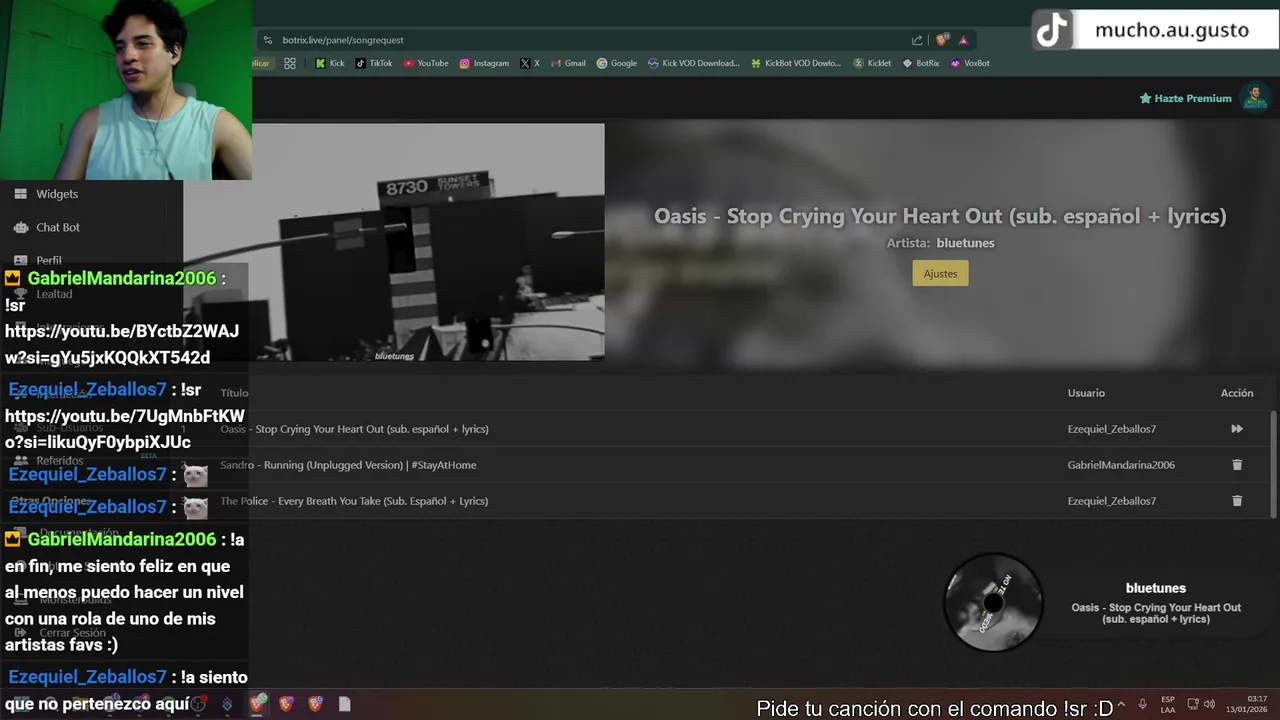Open Widgets in the sidebar

tap(57, 194)
